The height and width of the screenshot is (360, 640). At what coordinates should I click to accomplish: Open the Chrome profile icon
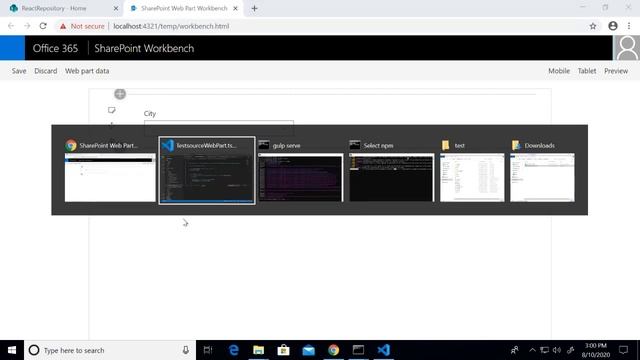click(613, 26)
